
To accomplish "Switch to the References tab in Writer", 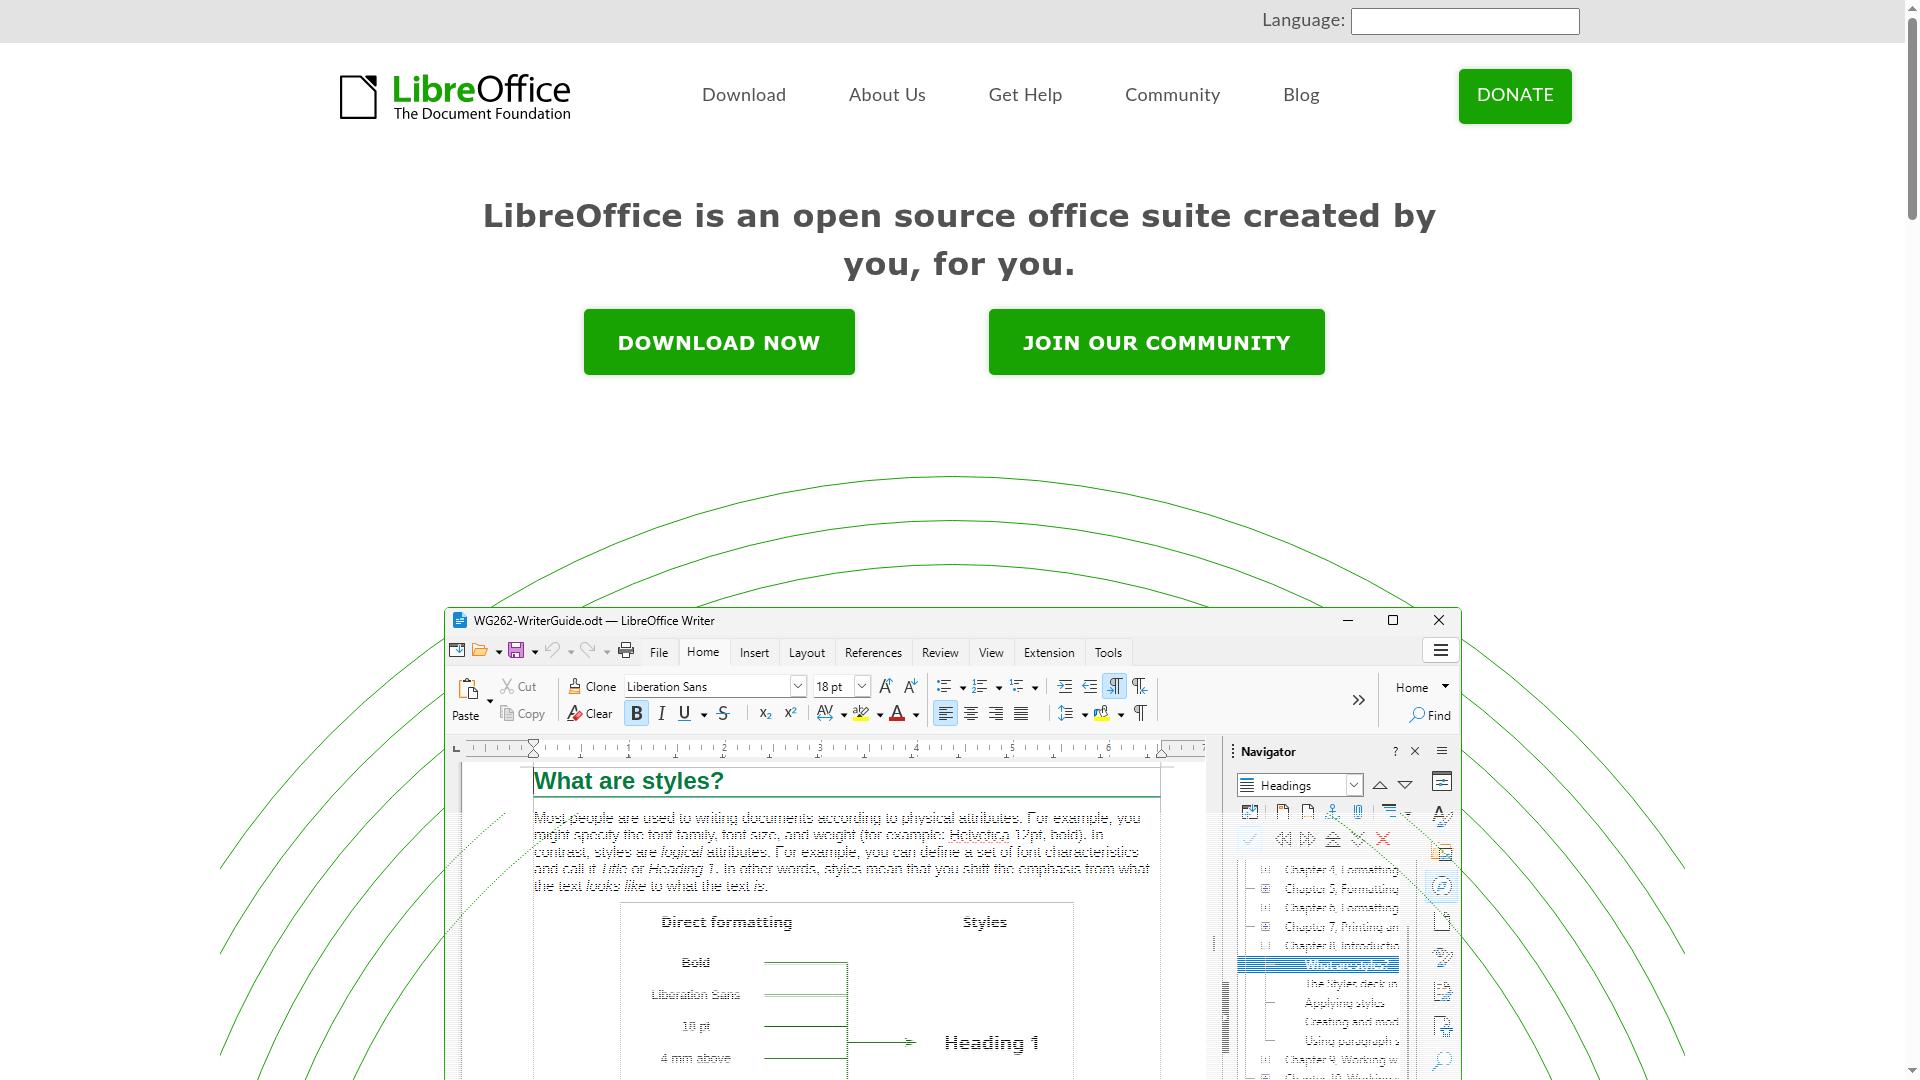I will point(873,653).
